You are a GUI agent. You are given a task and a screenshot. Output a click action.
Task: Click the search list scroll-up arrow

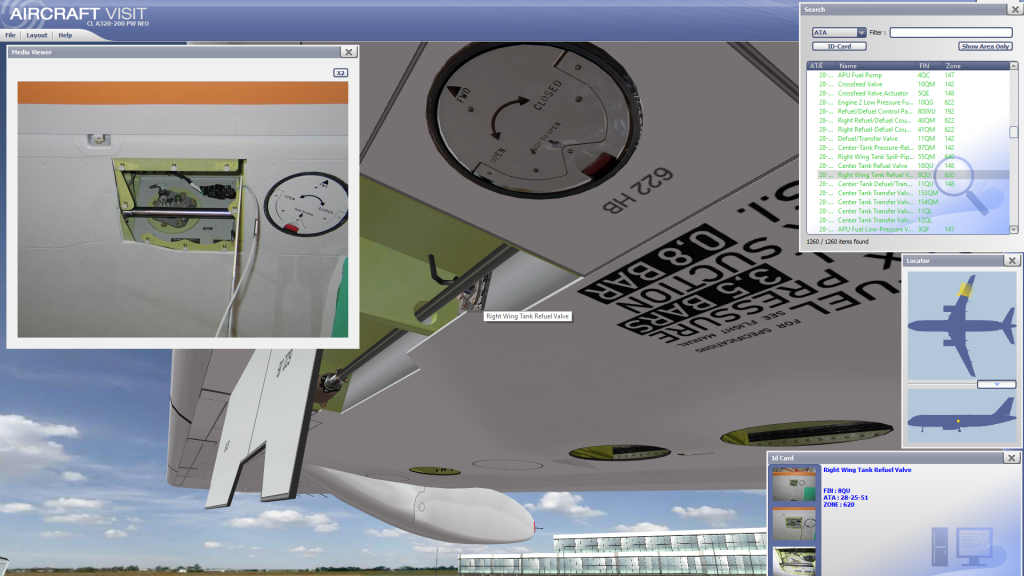pyautogui.click(x=1014, y=66)
